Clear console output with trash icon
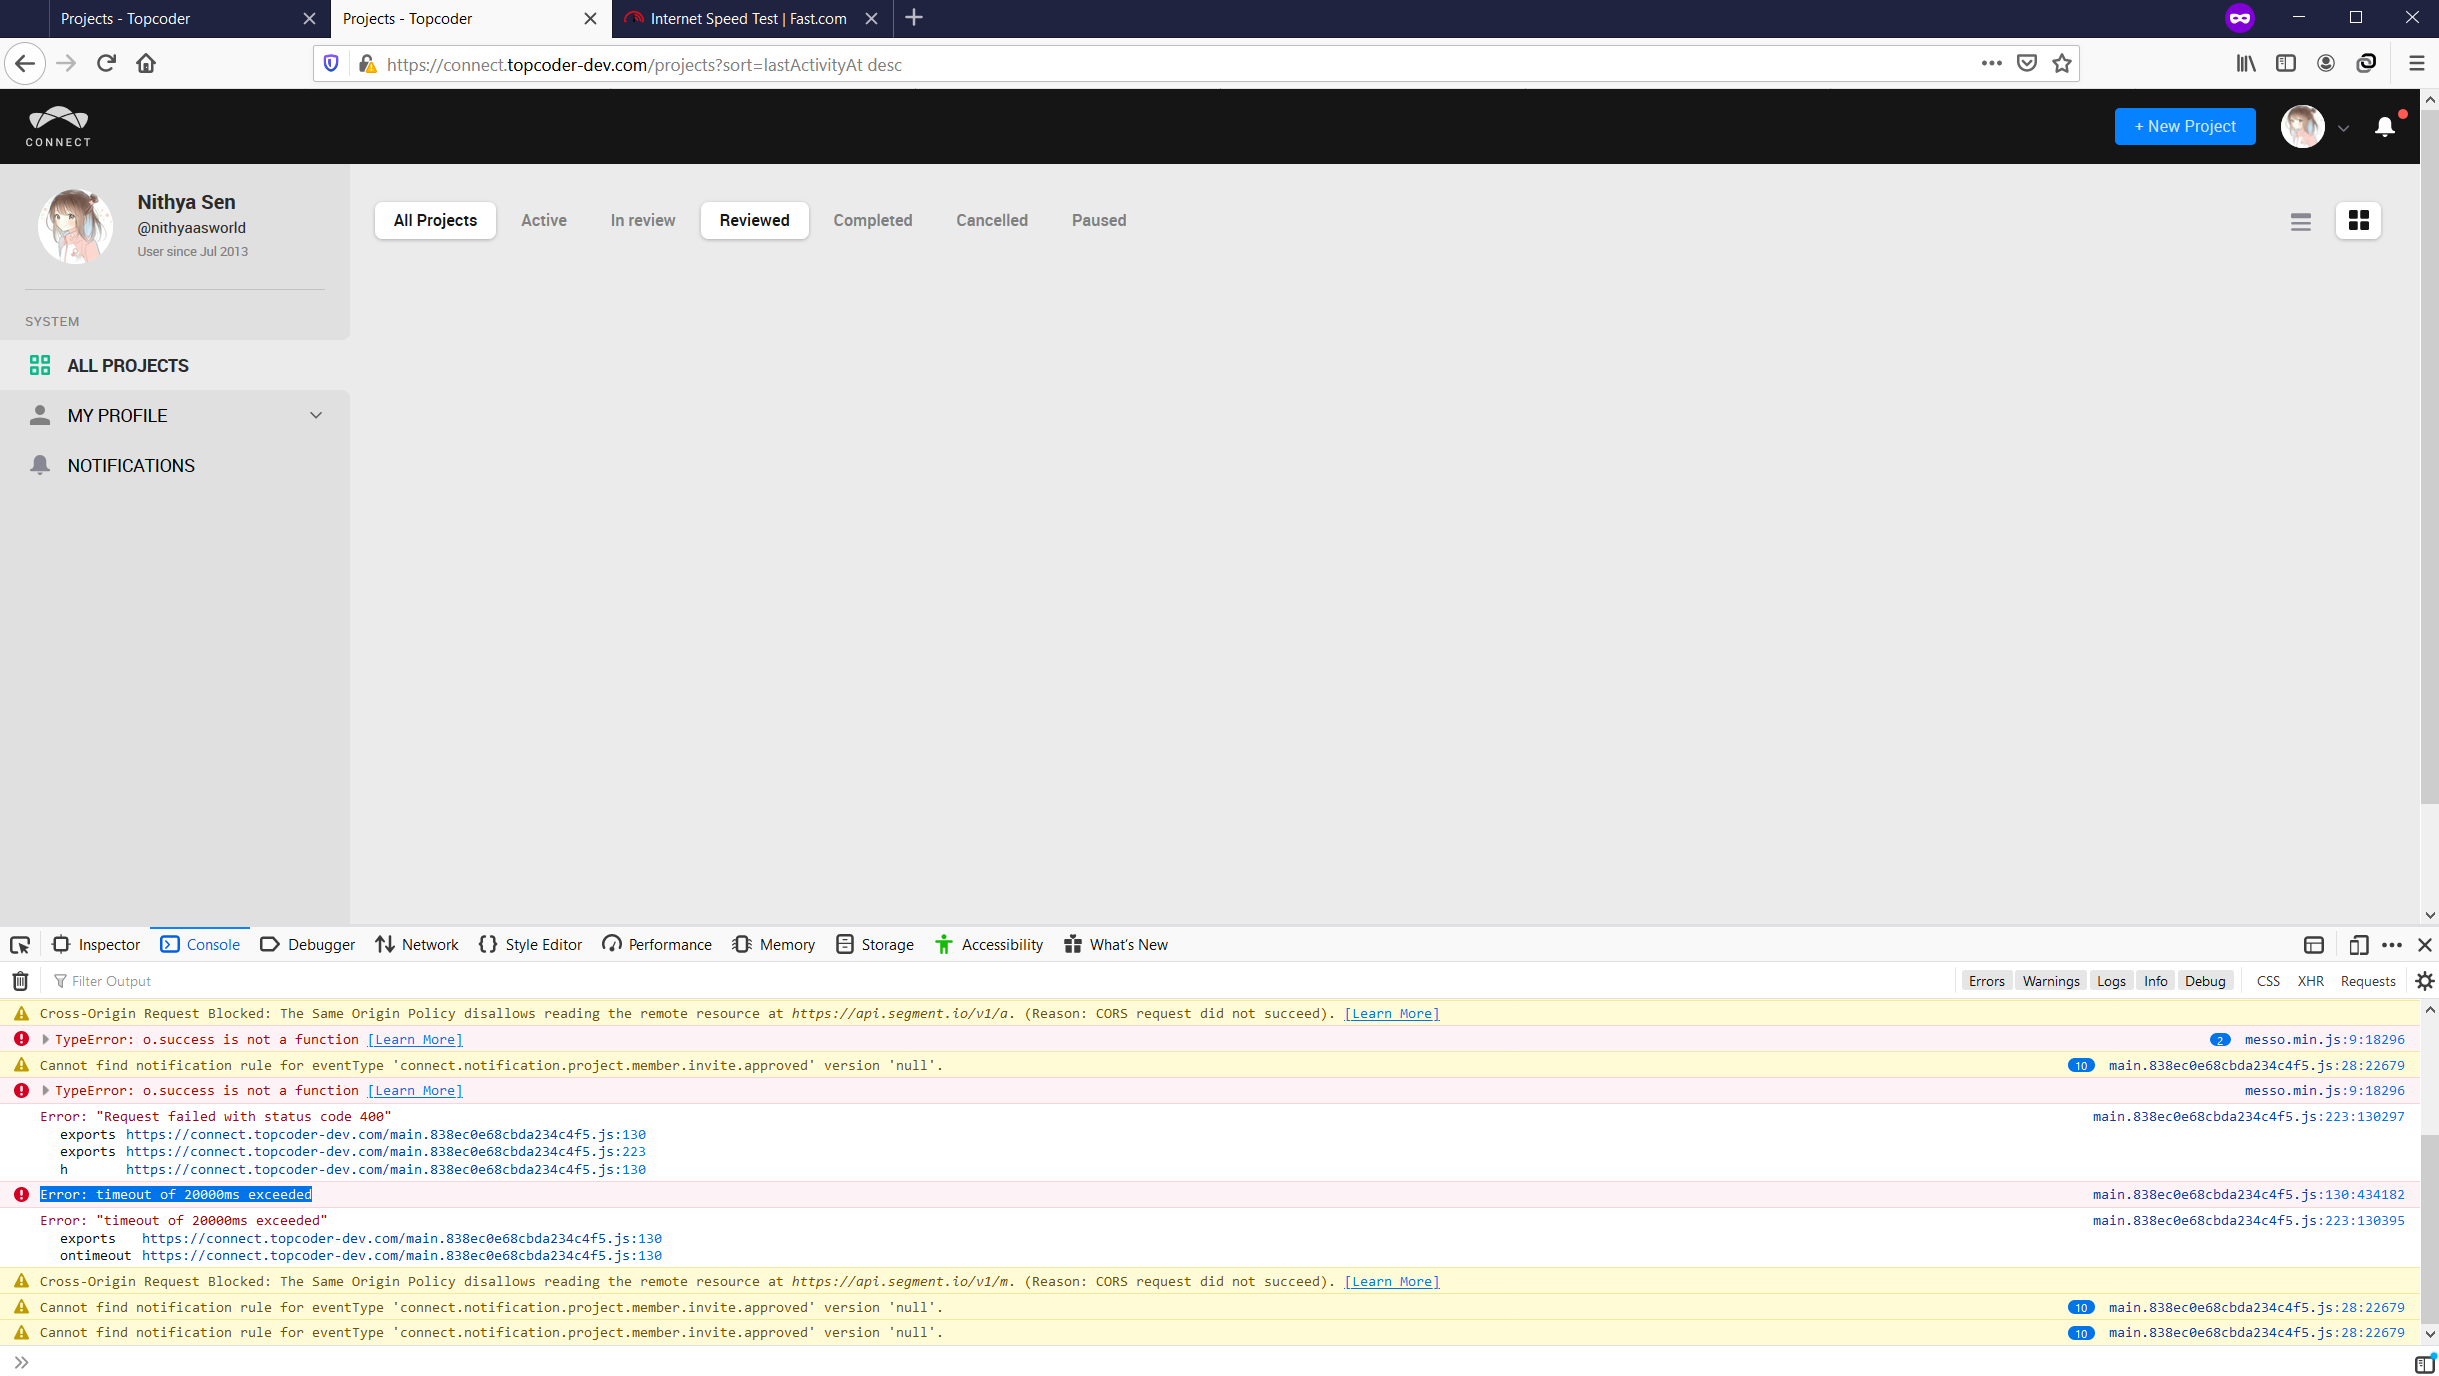This screenshot has width=2439, height=1376. point(20,981)
